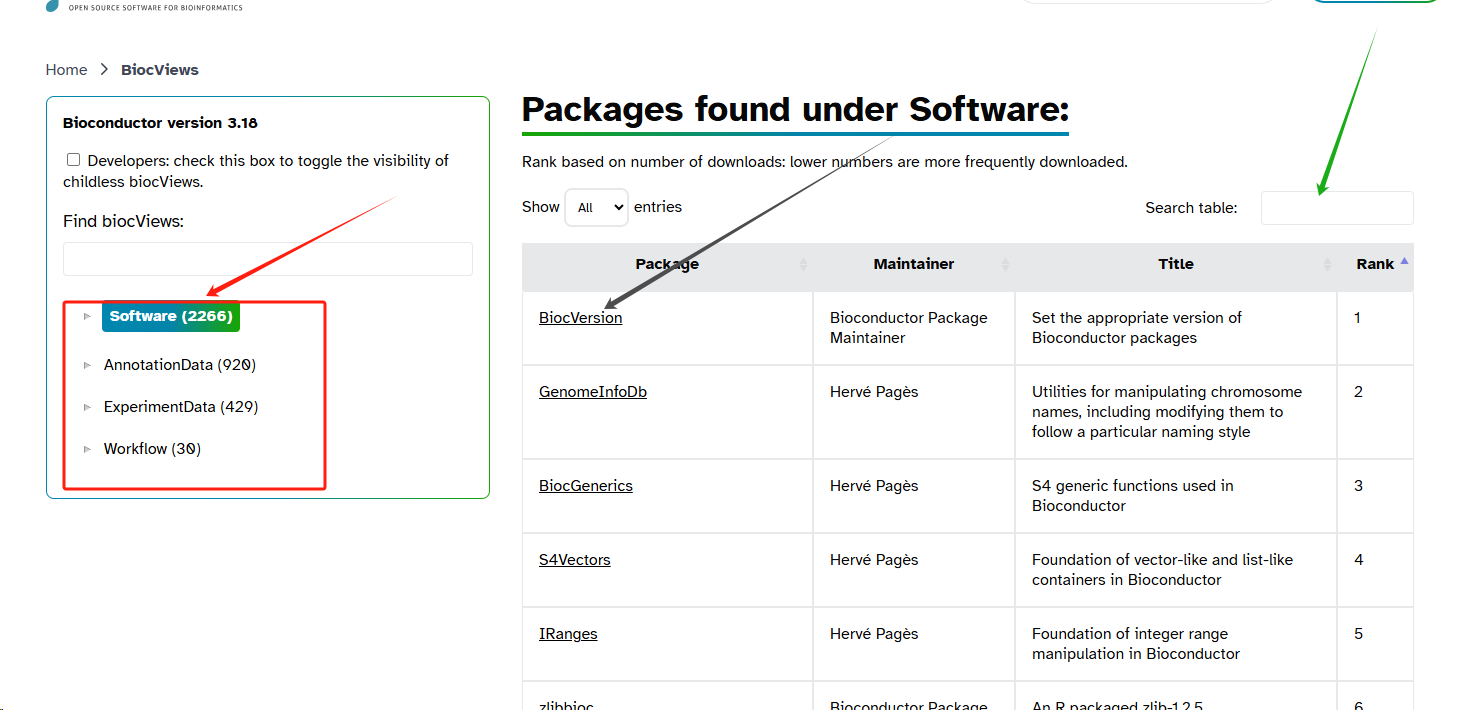Click rank 4 cell in S4Vectors row
The height and width of the screenshot is (710, 1484).
[x=1376, y=570]
